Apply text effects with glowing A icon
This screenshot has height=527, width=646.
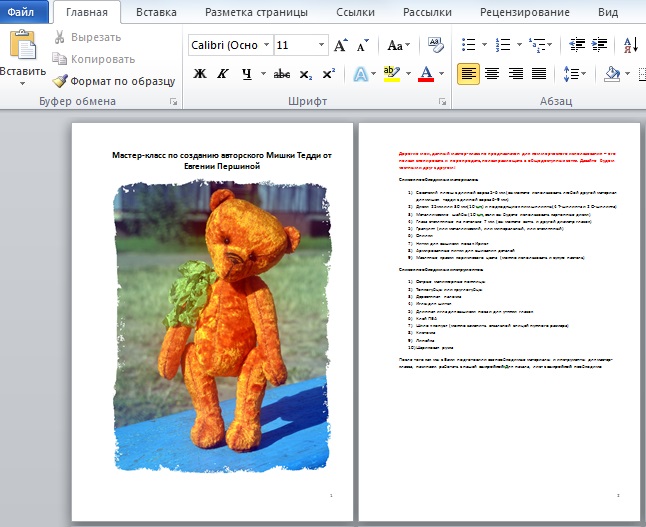tap(360, 74)
